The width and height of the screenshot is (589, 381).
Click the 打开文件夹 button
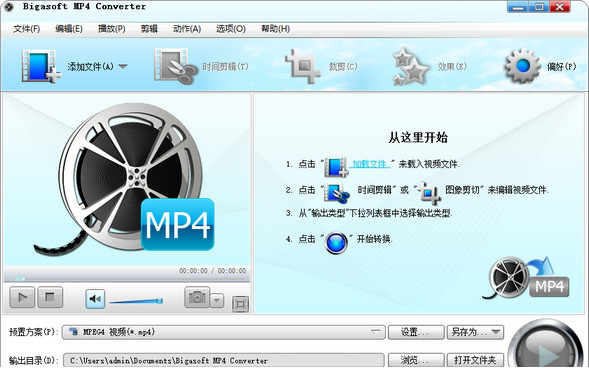pos(475,360)
